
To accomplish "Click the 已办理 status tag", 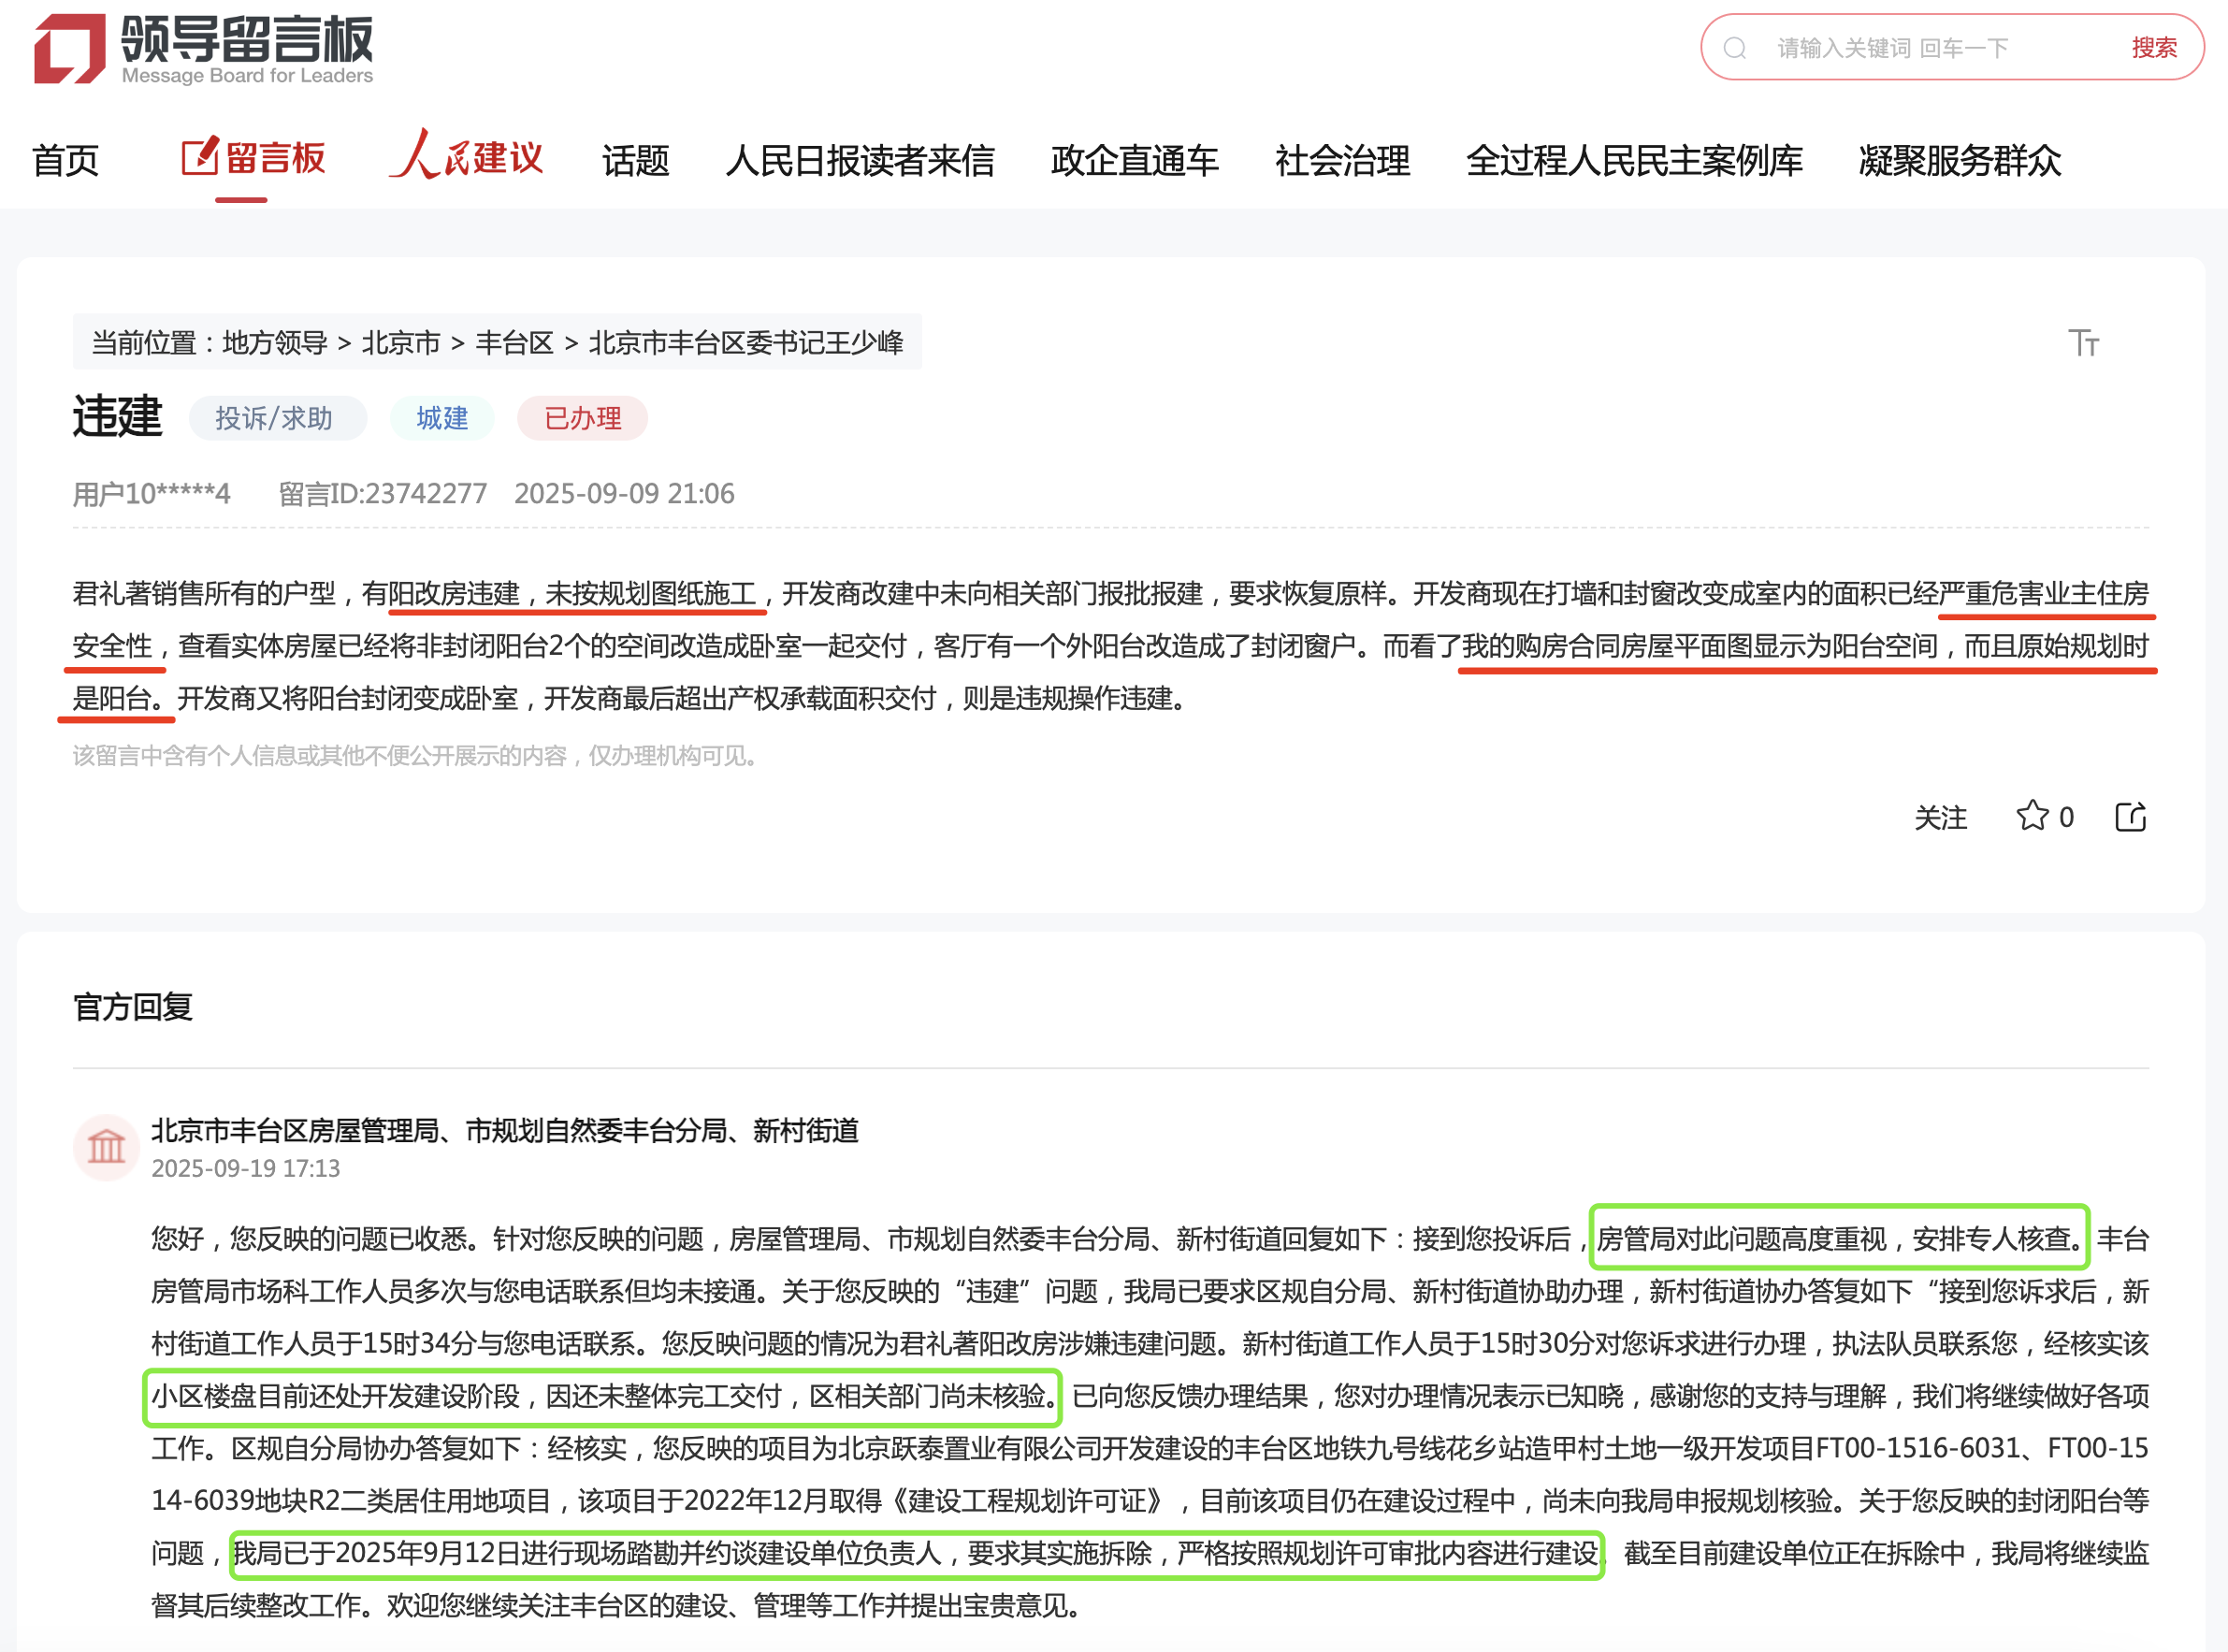I will 582,418.
